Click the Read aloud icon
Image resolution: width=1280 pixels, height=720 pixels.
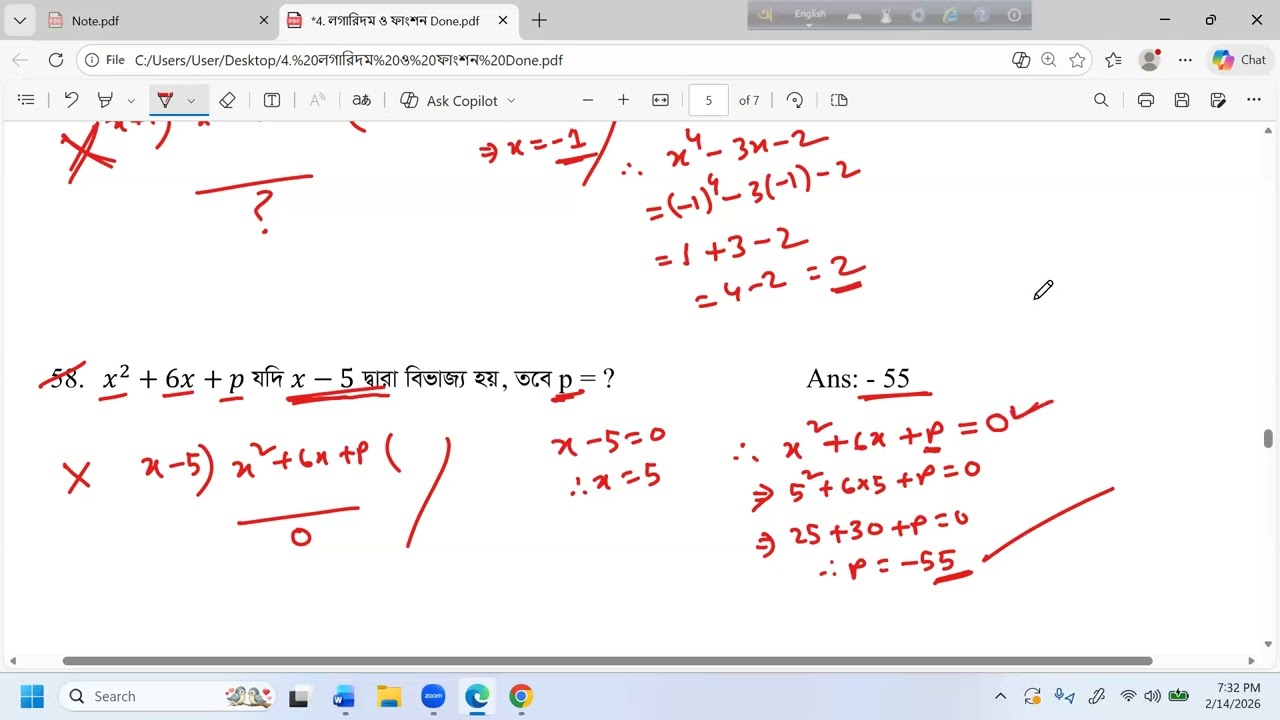coord(317,100)
